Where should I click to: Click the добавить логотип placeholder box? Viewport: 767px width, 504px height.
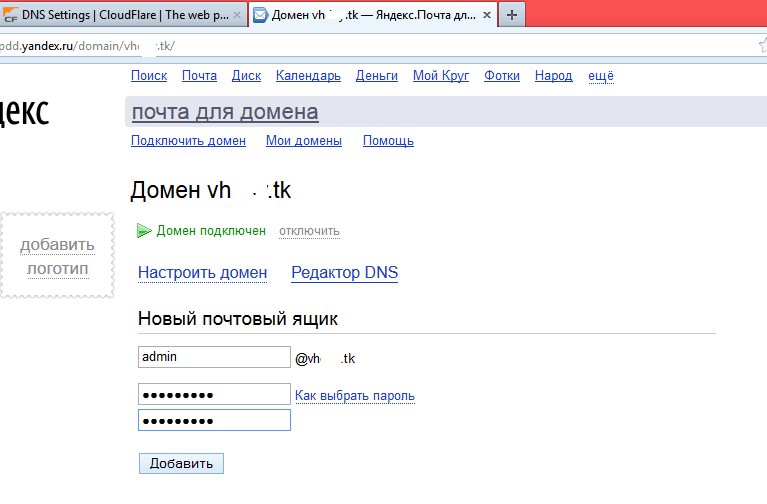click(x=57, y=256)
